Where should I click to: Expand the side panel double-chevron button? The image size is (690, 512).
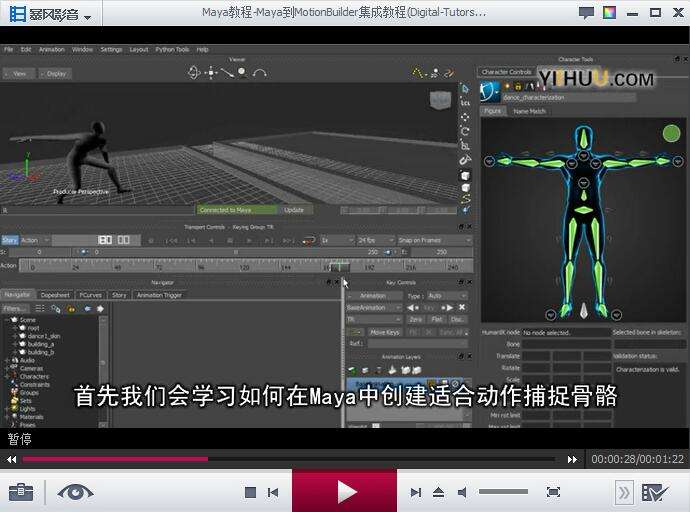(x=624, y=493)
